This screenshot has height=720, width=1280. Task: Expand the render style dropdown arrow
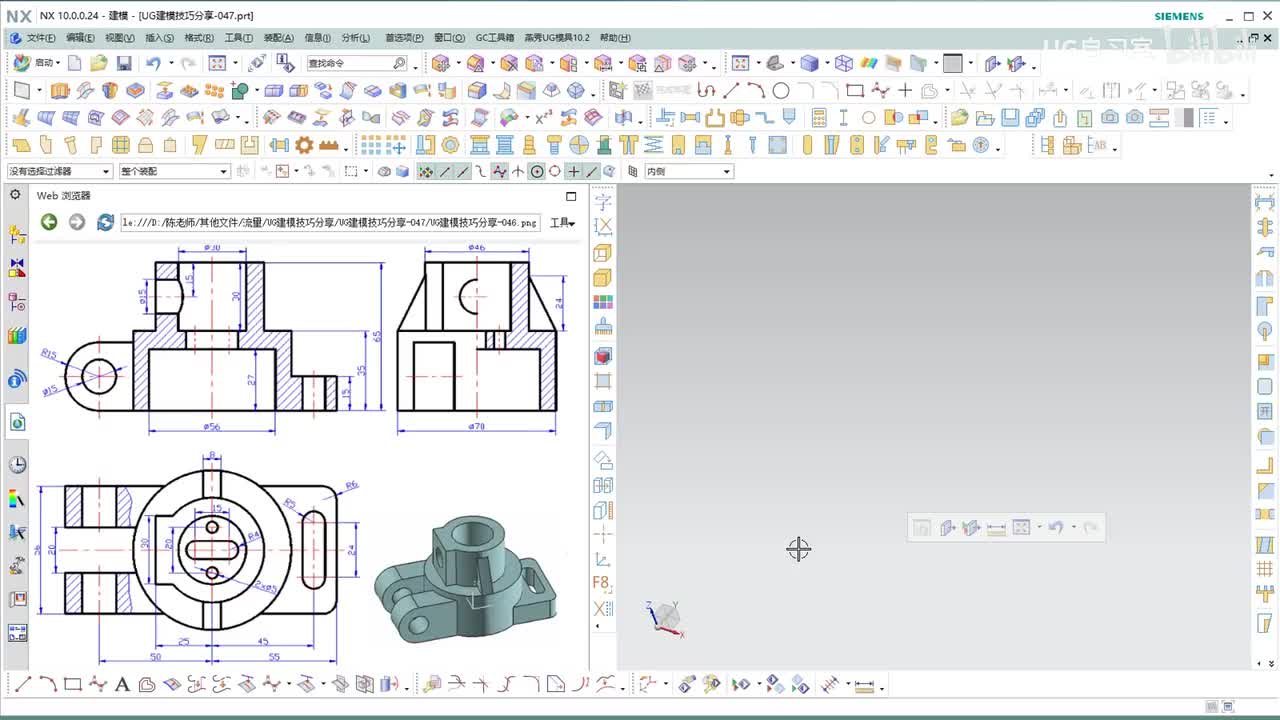[x=826, y=63]
